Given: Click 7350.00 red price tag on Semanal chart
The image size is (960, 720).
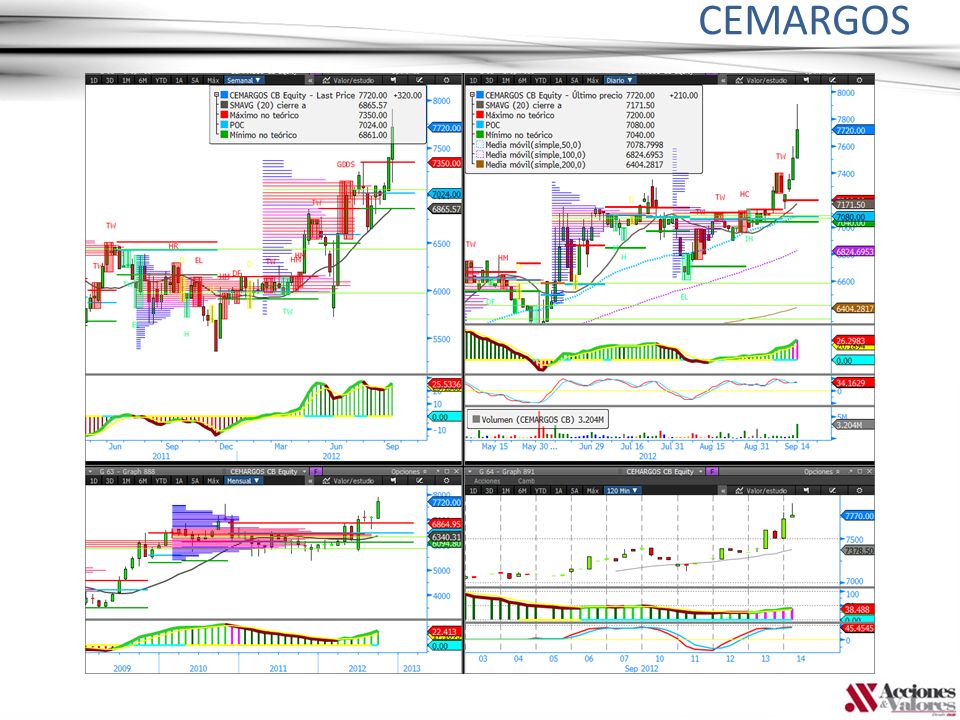Looking at the screenshot, I should (446, 163).
